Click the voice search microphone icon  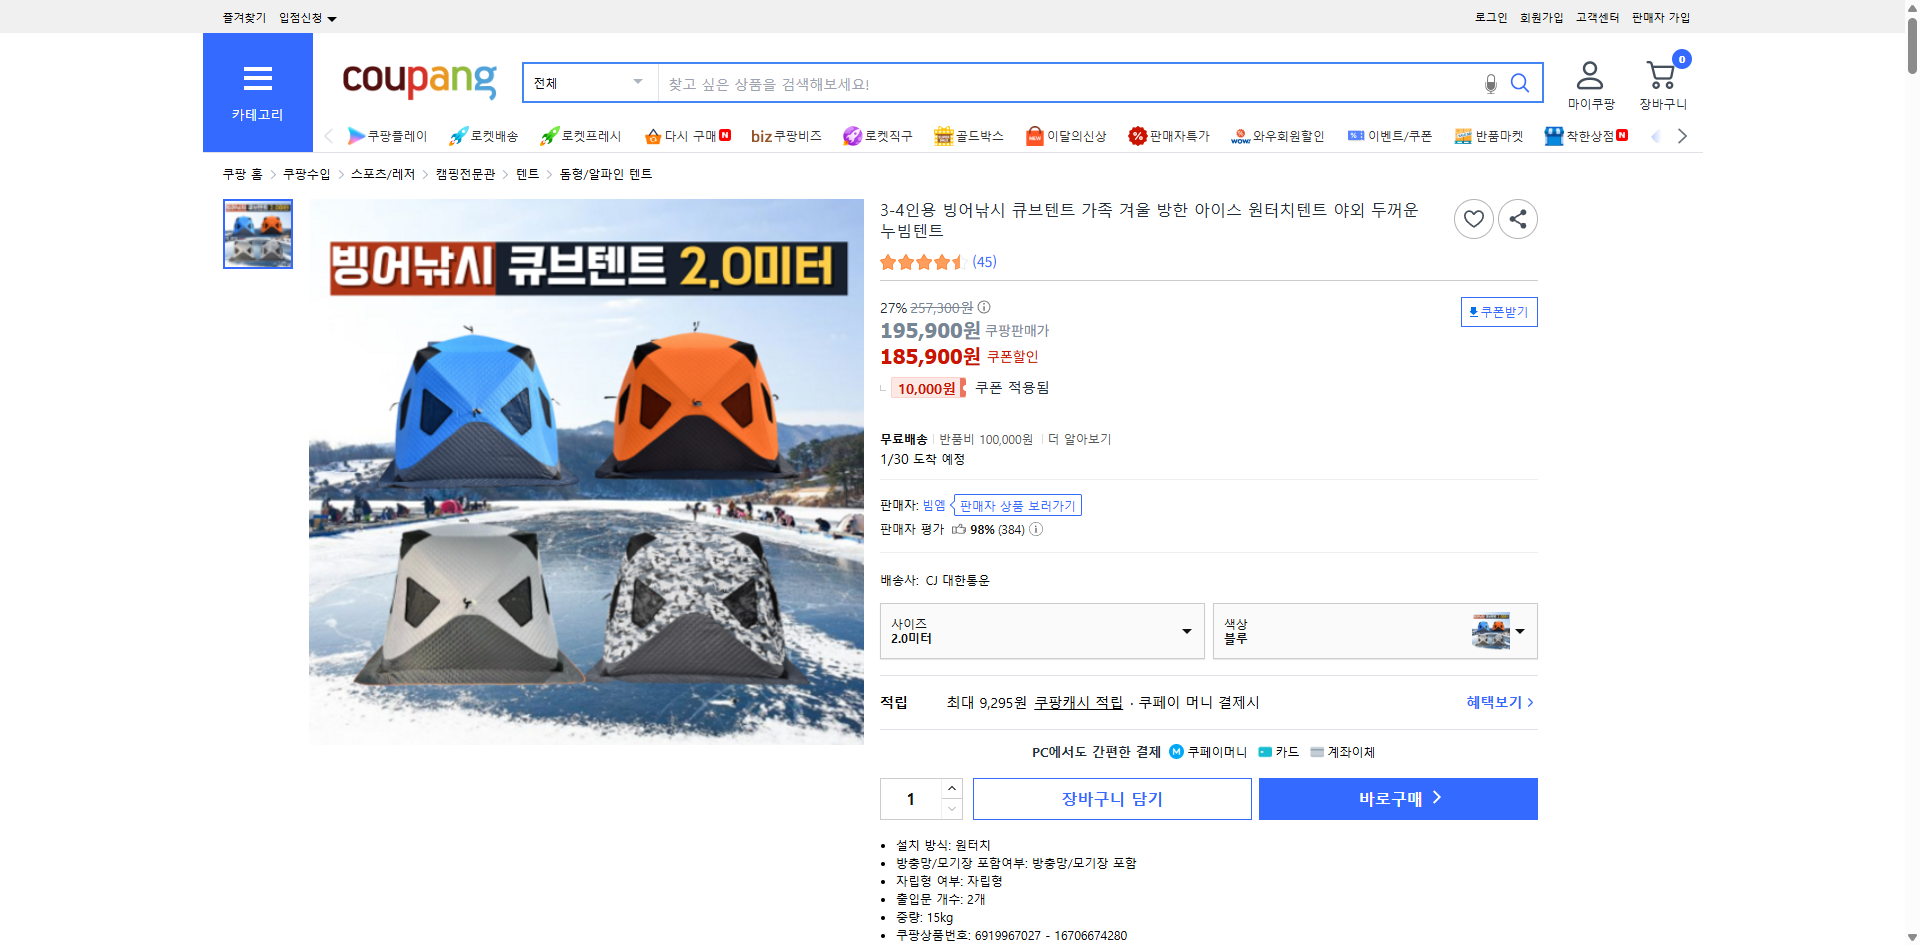[1490, 83]
